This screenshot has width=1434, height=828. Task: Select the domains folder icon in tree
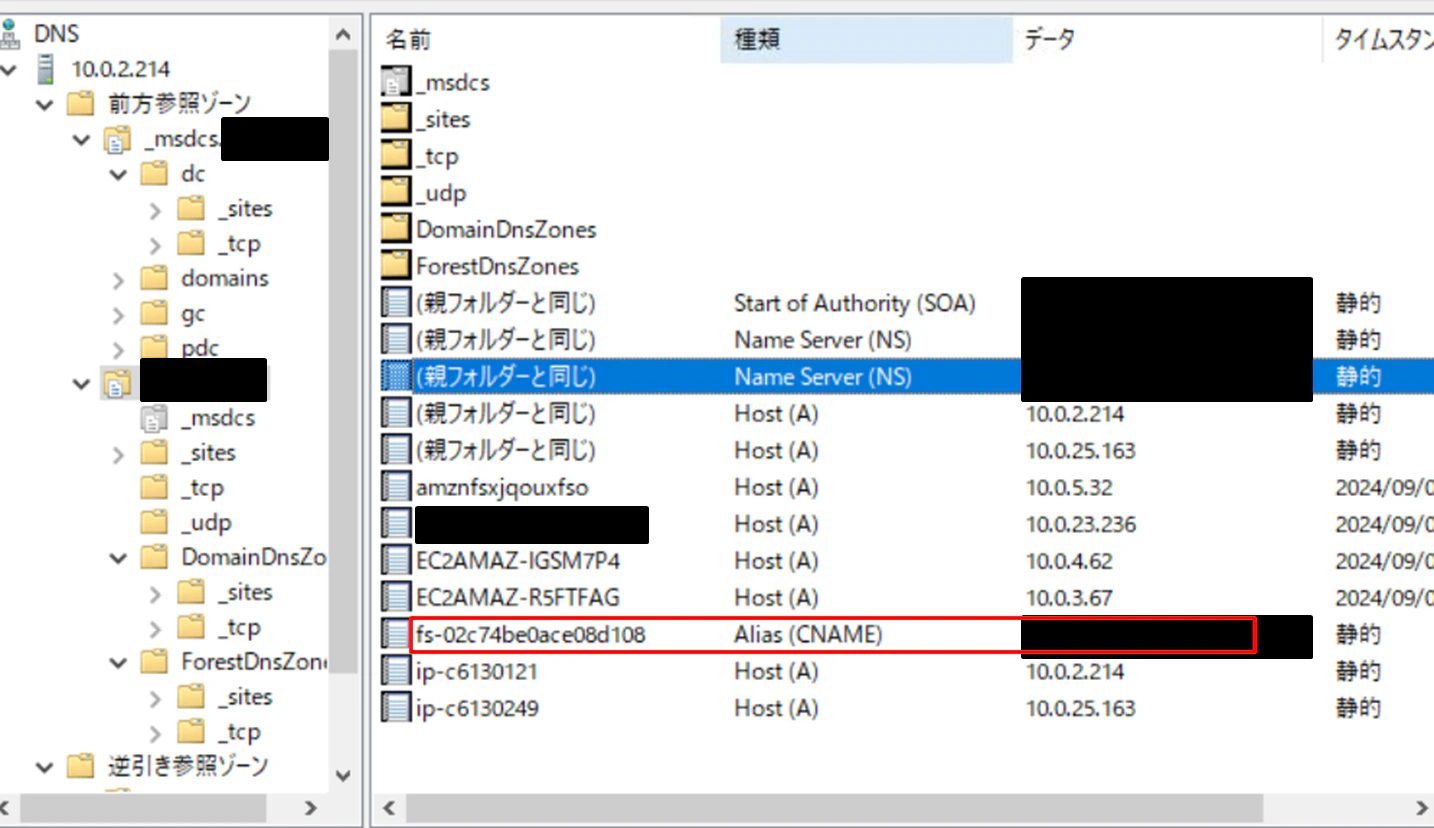click(x=153, y=278)
